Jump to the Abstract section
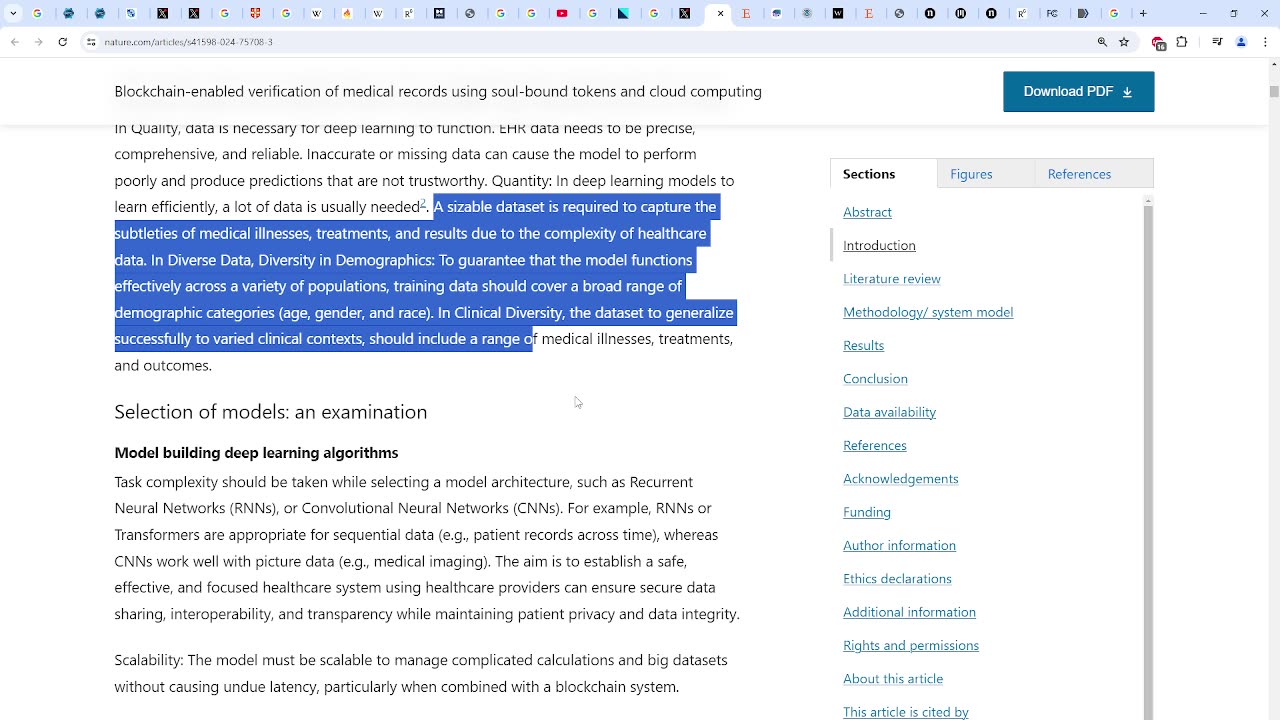Viewport: 1280px width, 720px height. point(867,212)
